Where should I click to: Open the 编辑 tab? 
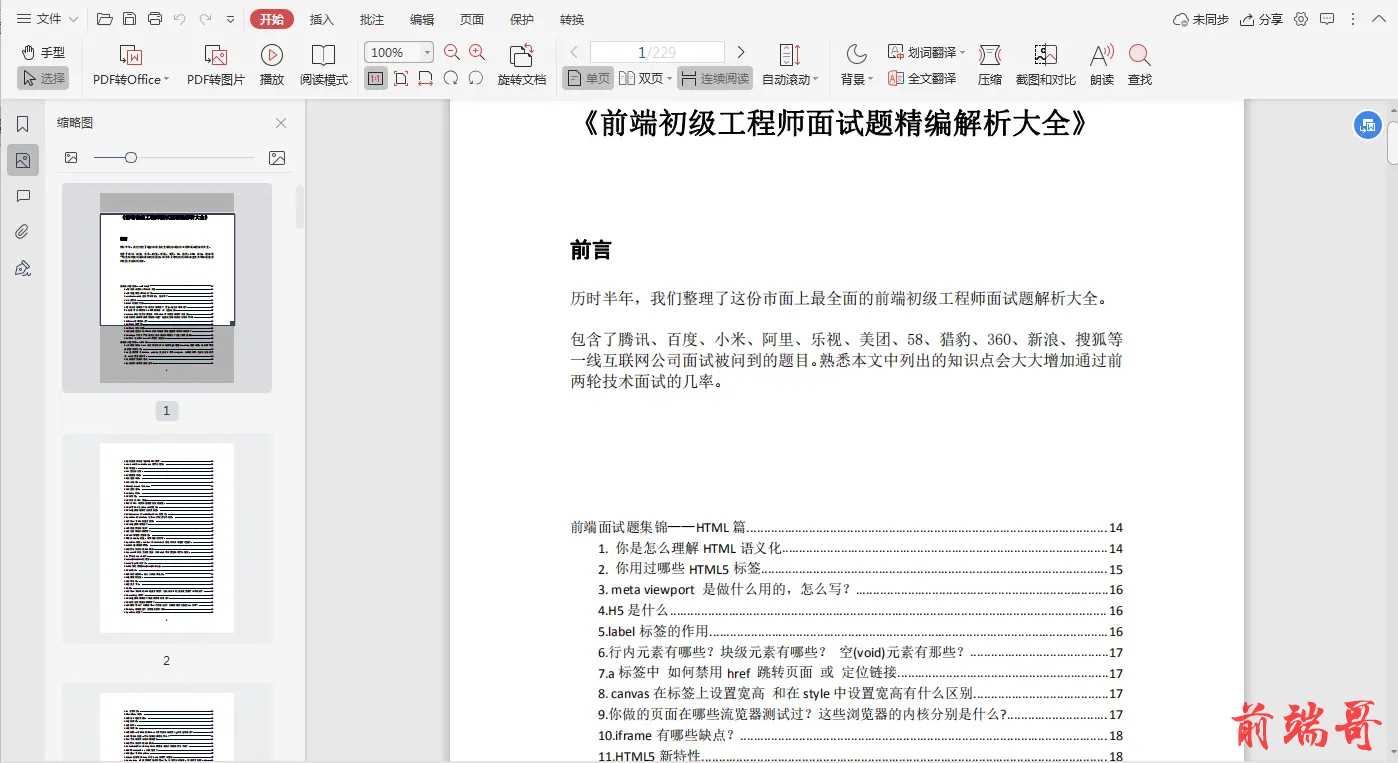[422, 19]
